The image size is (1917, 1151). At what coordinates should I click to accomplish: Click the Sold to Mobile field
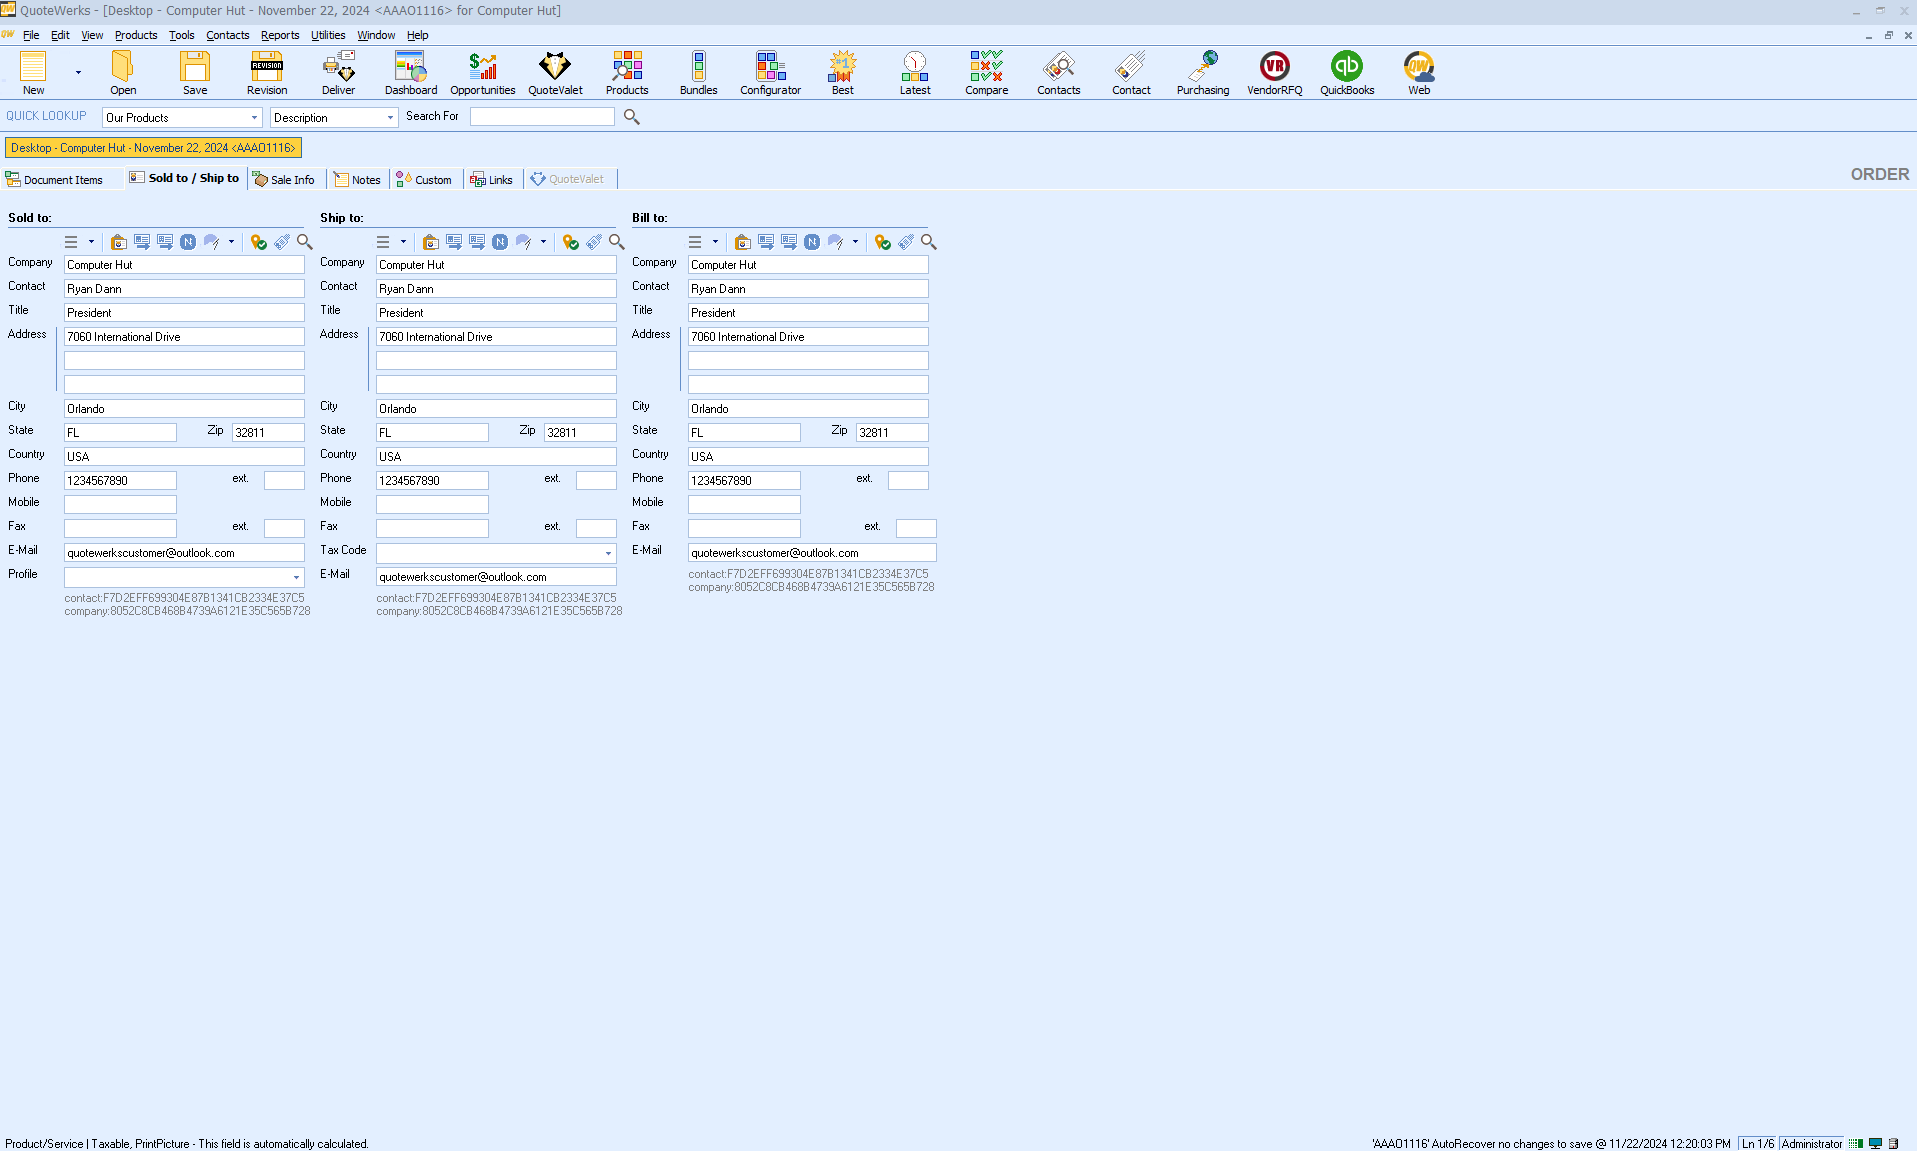click(120, 505)
